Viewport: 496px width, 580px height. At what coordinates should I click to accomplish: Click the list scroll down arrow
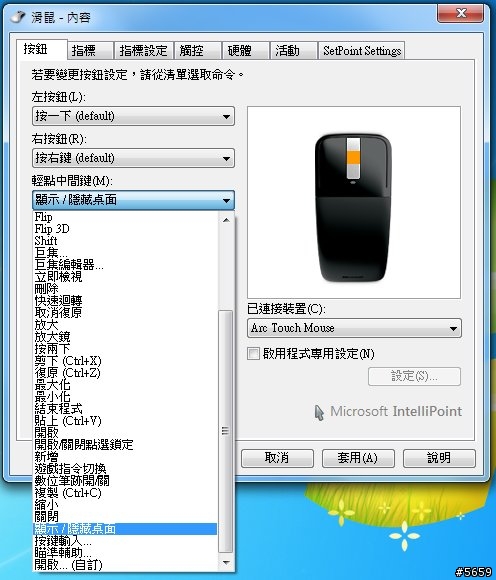226,563
